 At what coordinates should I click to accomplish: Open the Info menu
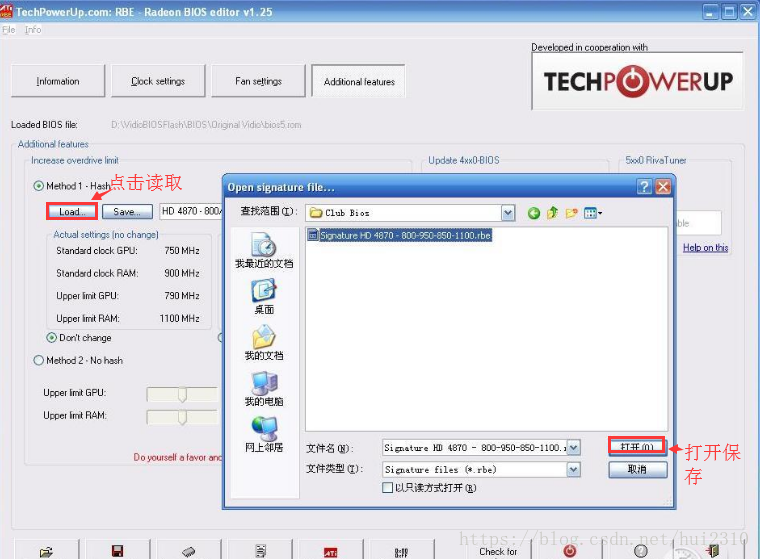33,30
